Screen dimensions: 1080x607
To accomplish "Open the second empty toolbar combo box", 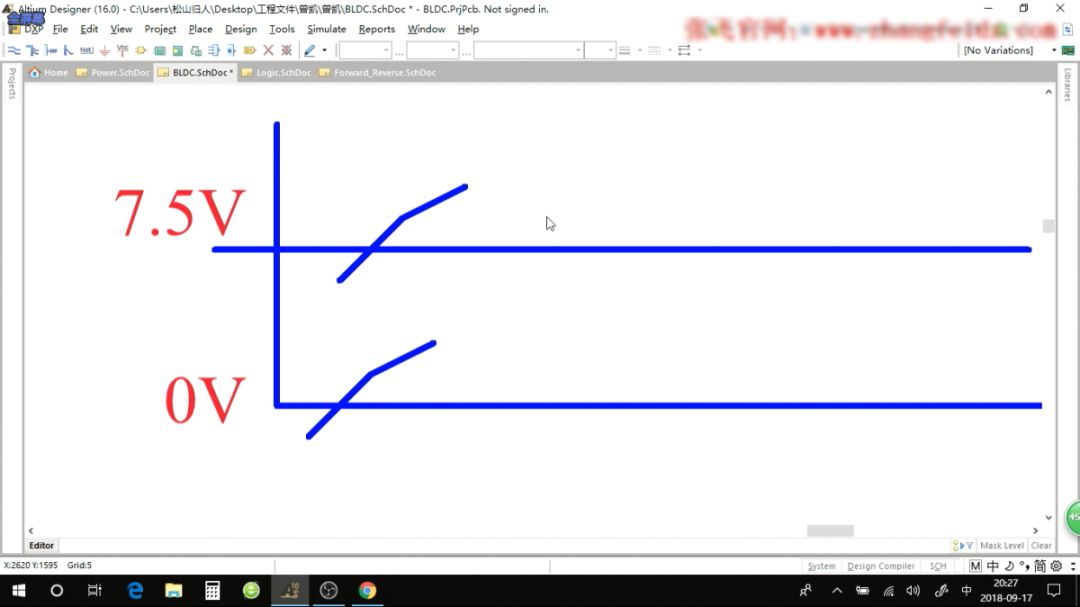I will [x=432, y=50].
